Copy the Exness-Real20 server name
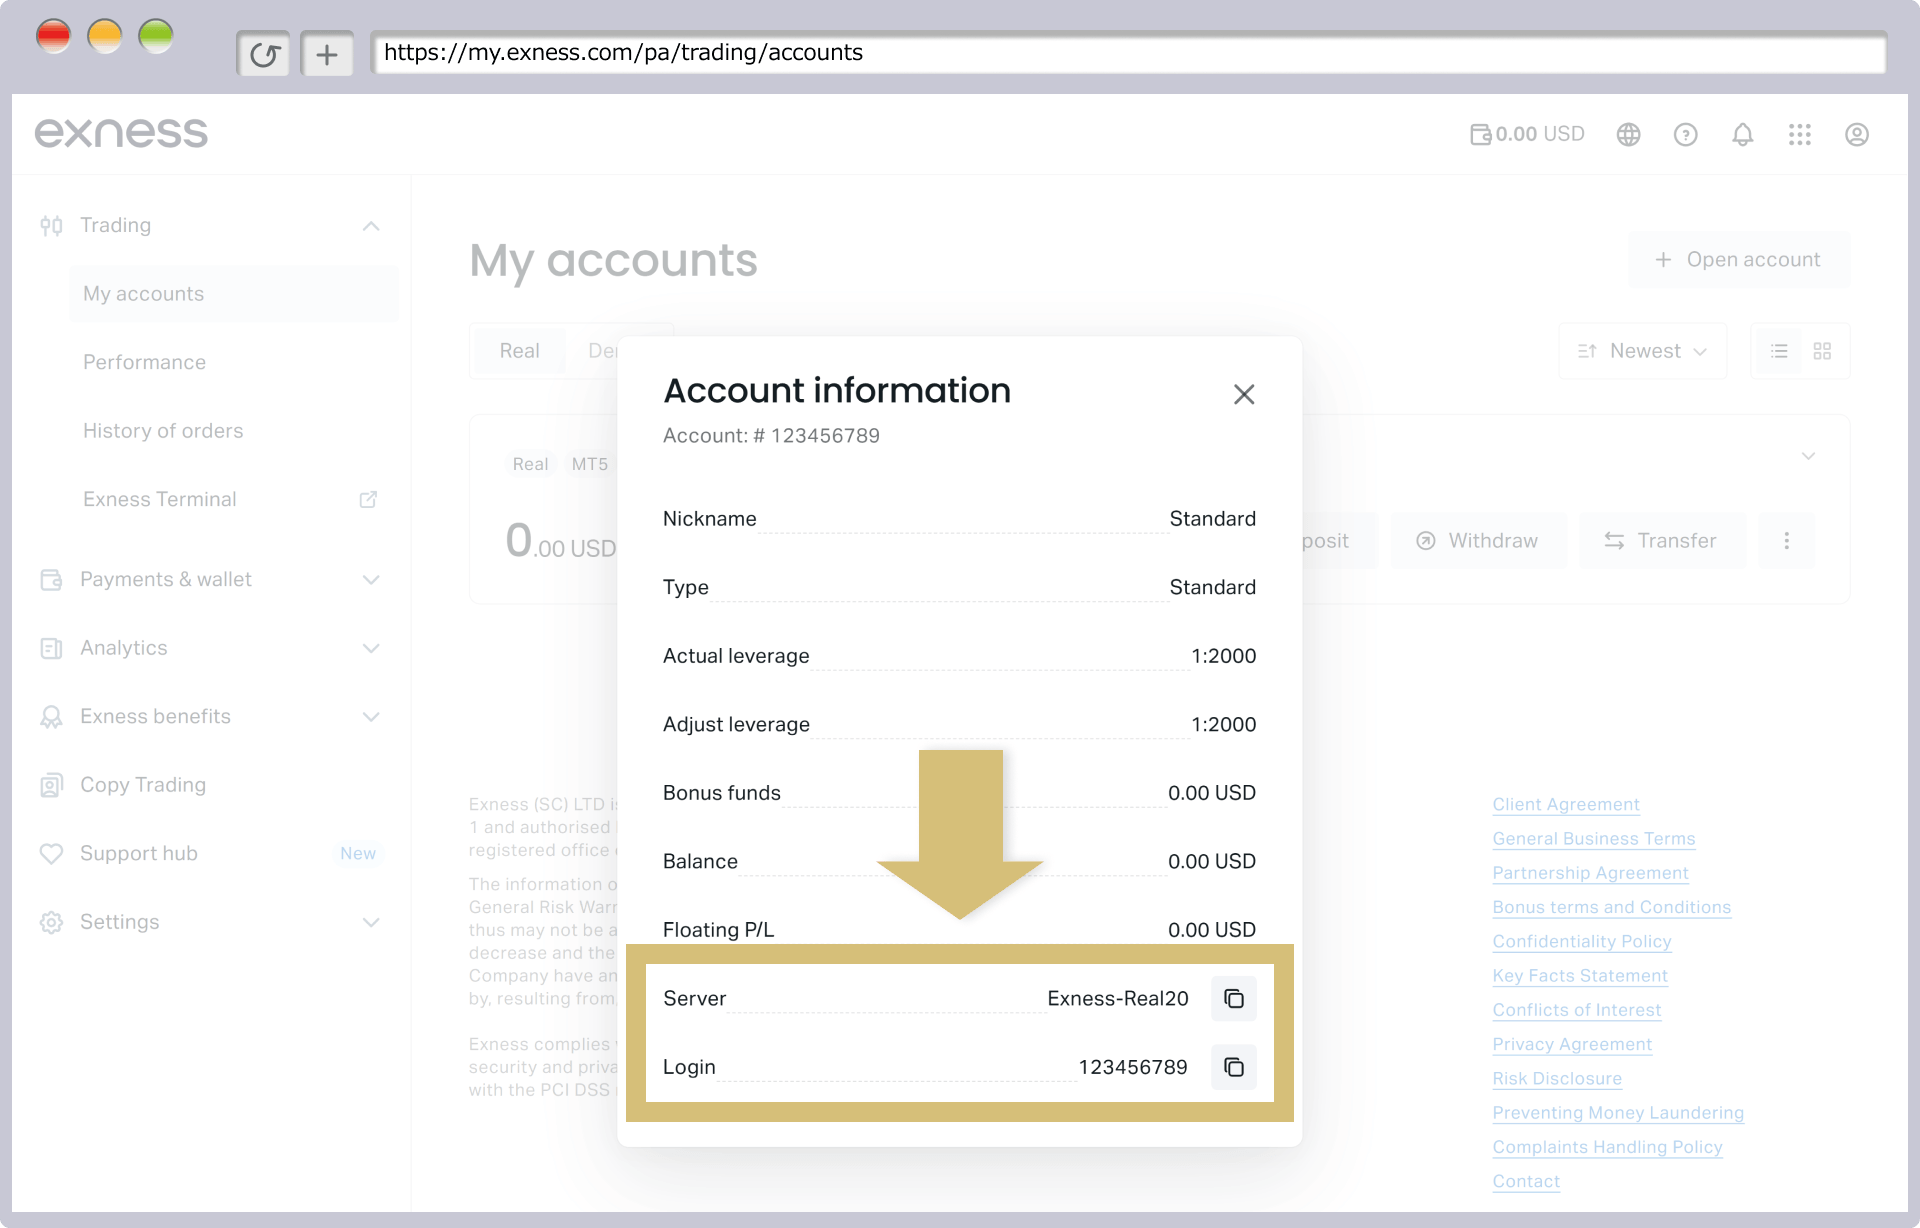 coord(1234,998)
